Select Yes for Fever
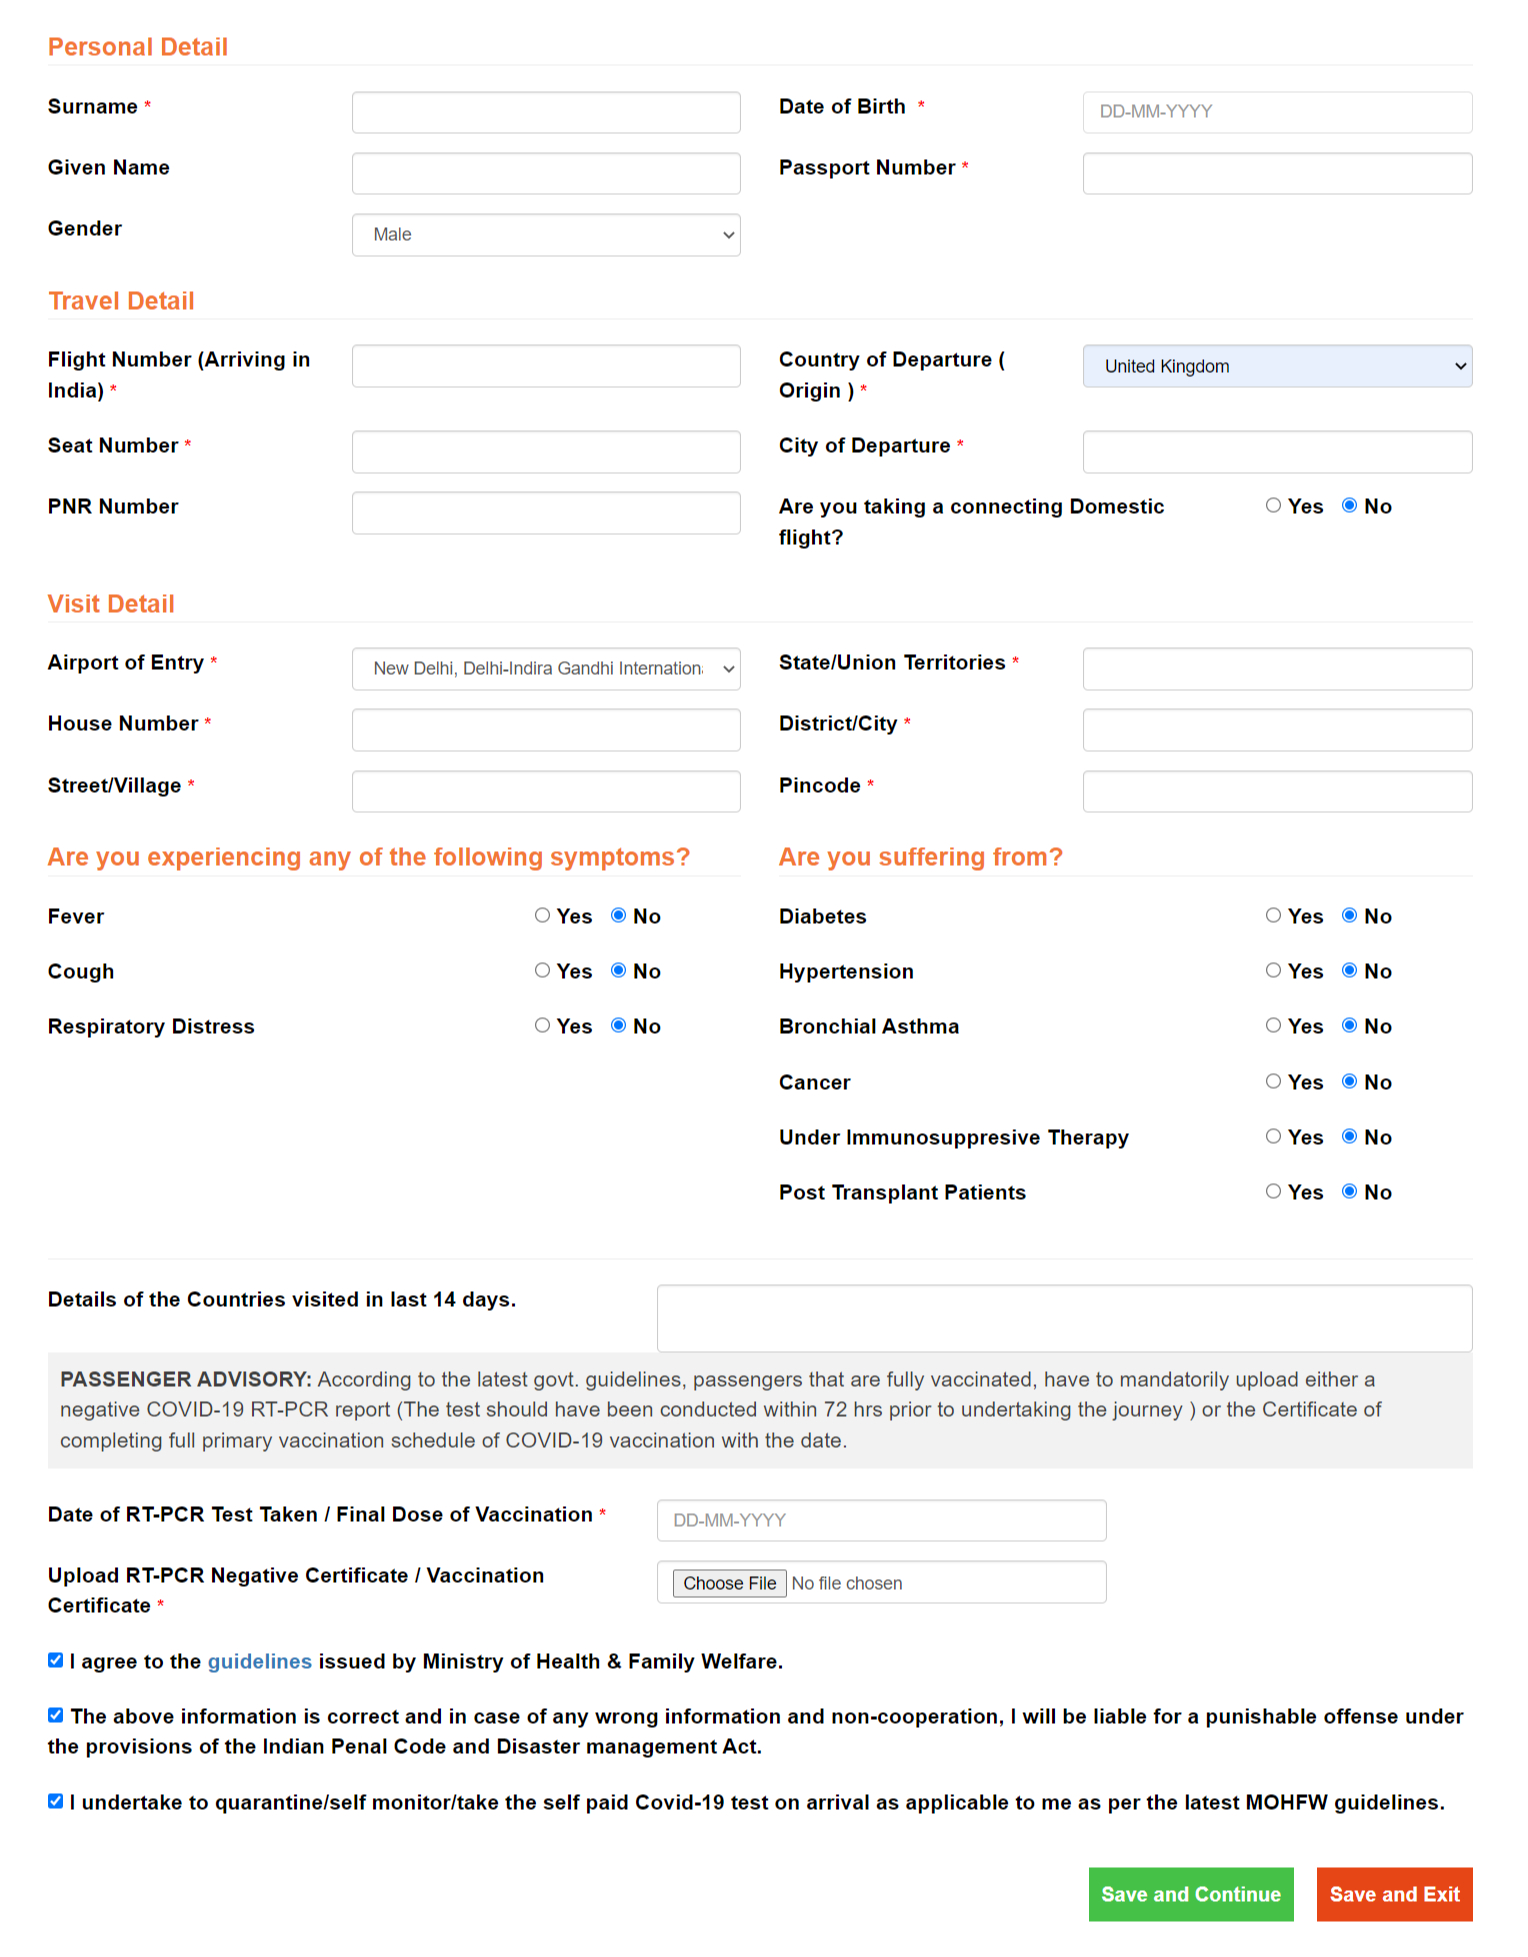This screenshot has width=1528, height=1957. [x=542, y=916]
